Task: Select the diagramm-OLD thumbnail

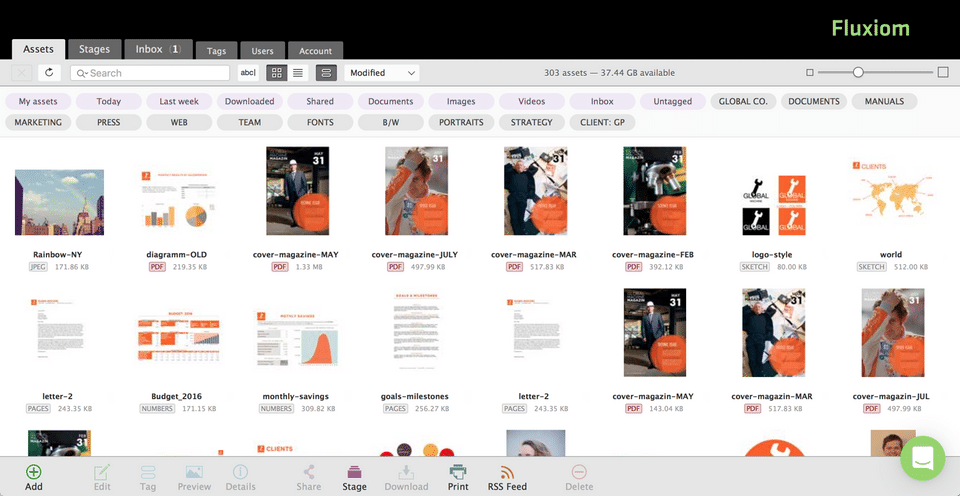Action: coord(178,200)
